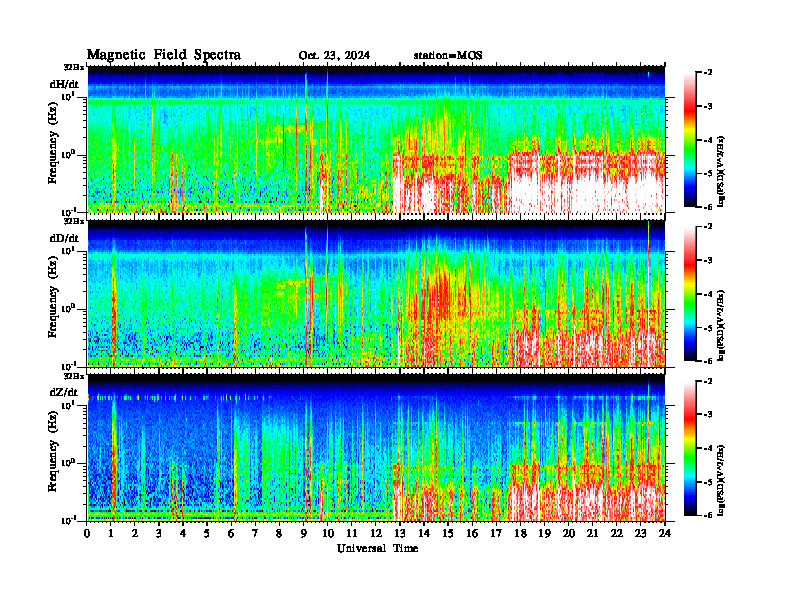Viewport: 792px width, 612px height.
Task: Click hour 11 on the Universal Time axis
Action: point(352,533)
